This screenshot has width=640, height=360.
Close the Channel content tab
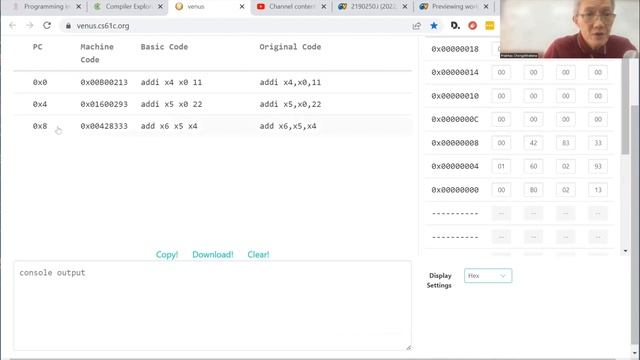tap(324, 7)
